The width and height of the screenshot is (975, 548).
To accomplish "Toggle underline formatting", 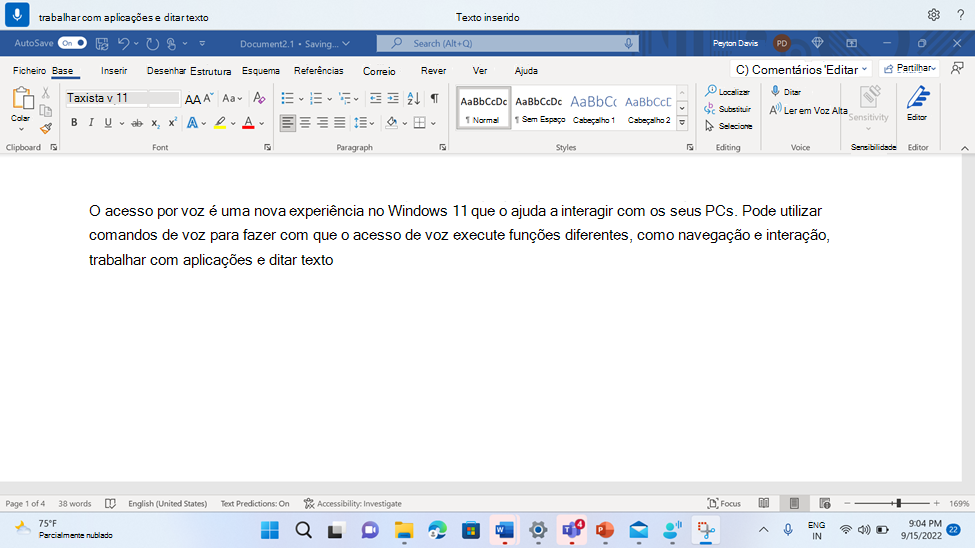I will [108, 123].
